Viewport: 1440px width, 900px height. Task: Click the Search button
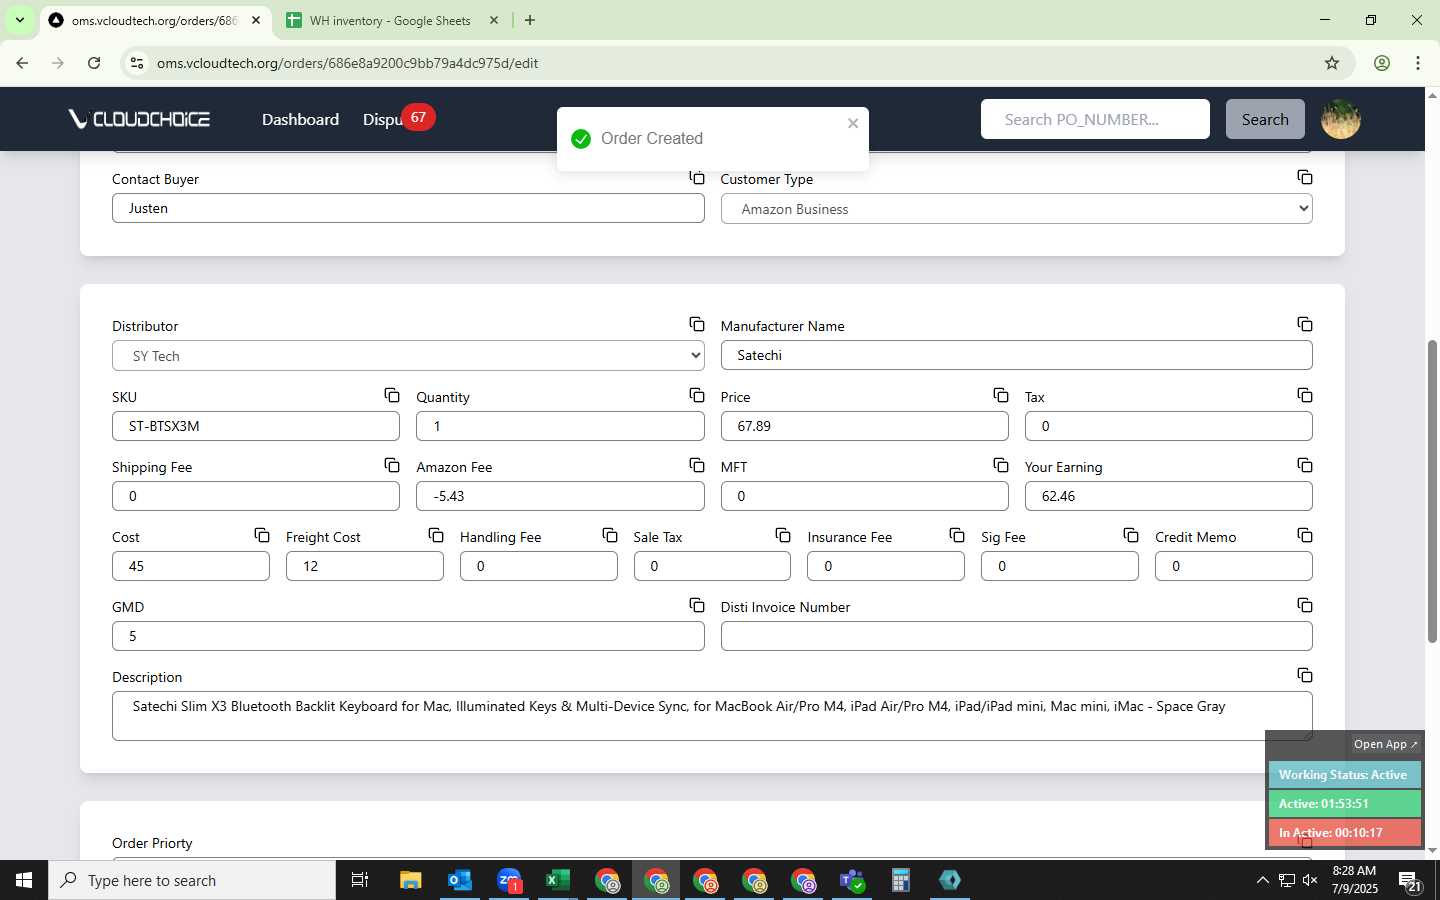1265,119
